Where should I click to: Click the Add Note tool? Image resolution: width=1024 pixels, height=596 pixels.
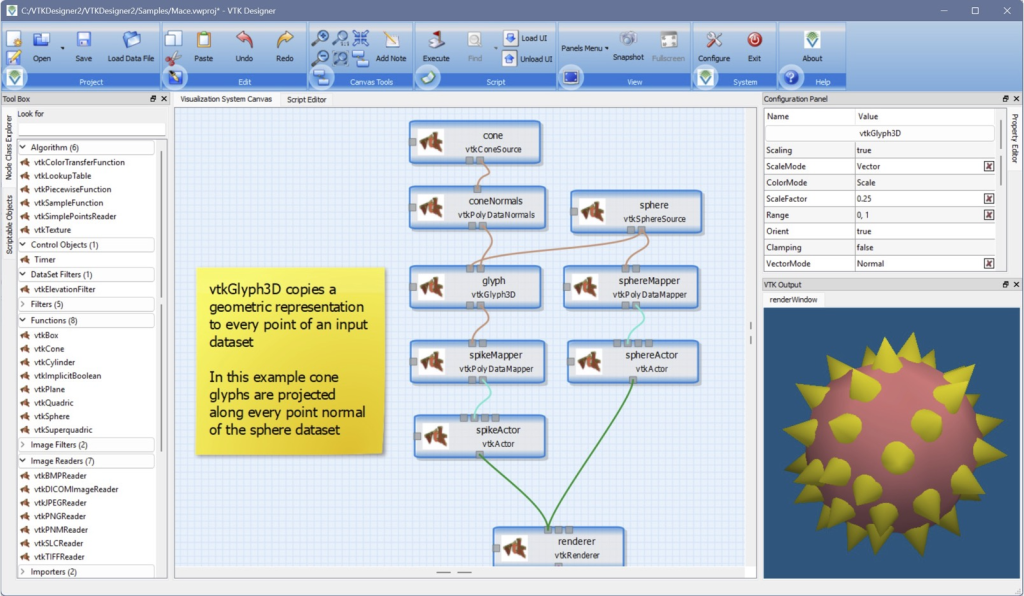391,41
